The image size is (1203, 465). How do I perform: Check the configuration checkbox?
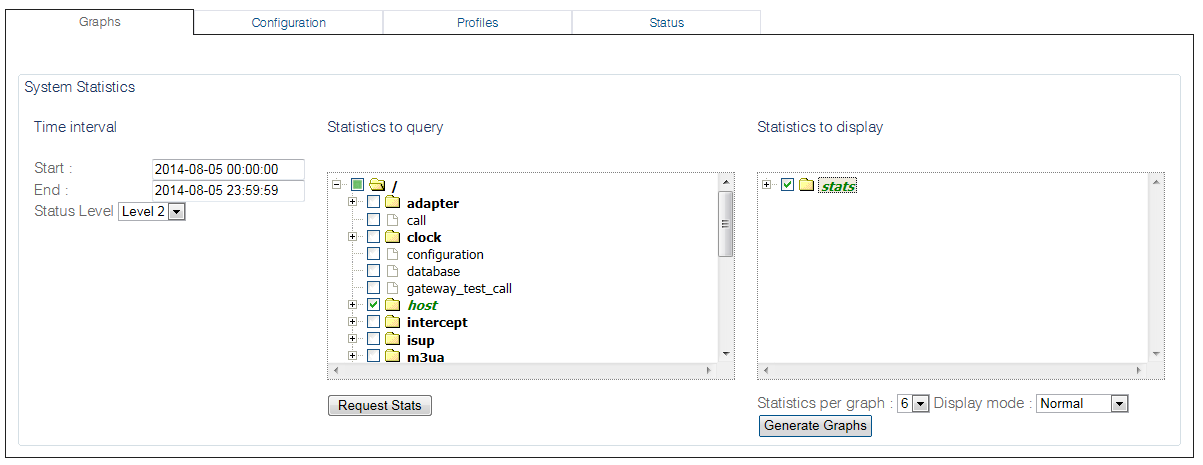pos(373,254)
